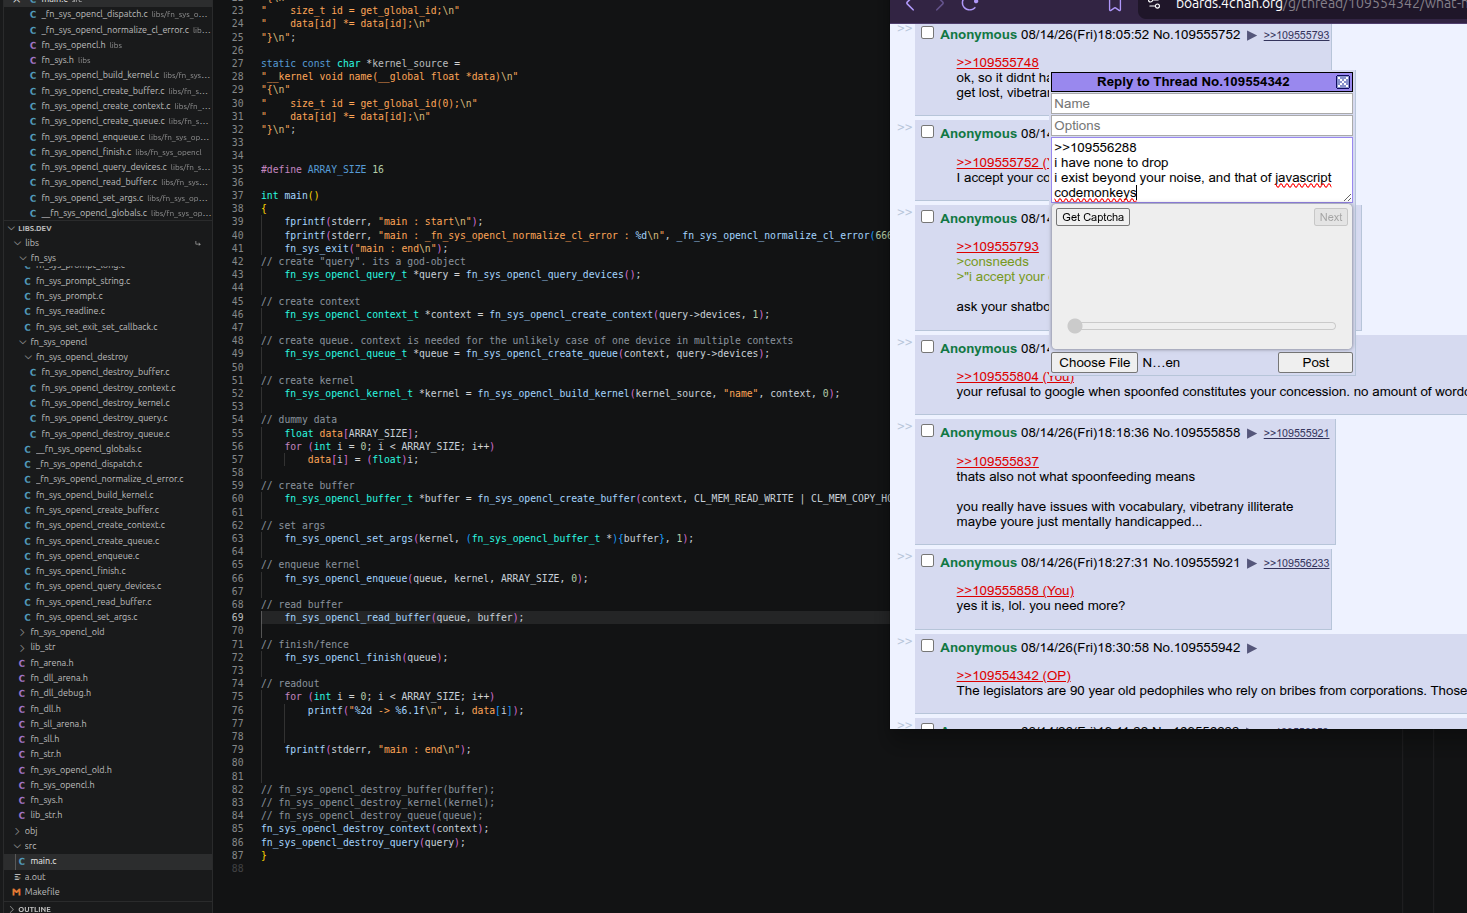
Task: Open fn_sys_opencl_destroy_kernel.c in explorer
Action: tap(105, 403)
